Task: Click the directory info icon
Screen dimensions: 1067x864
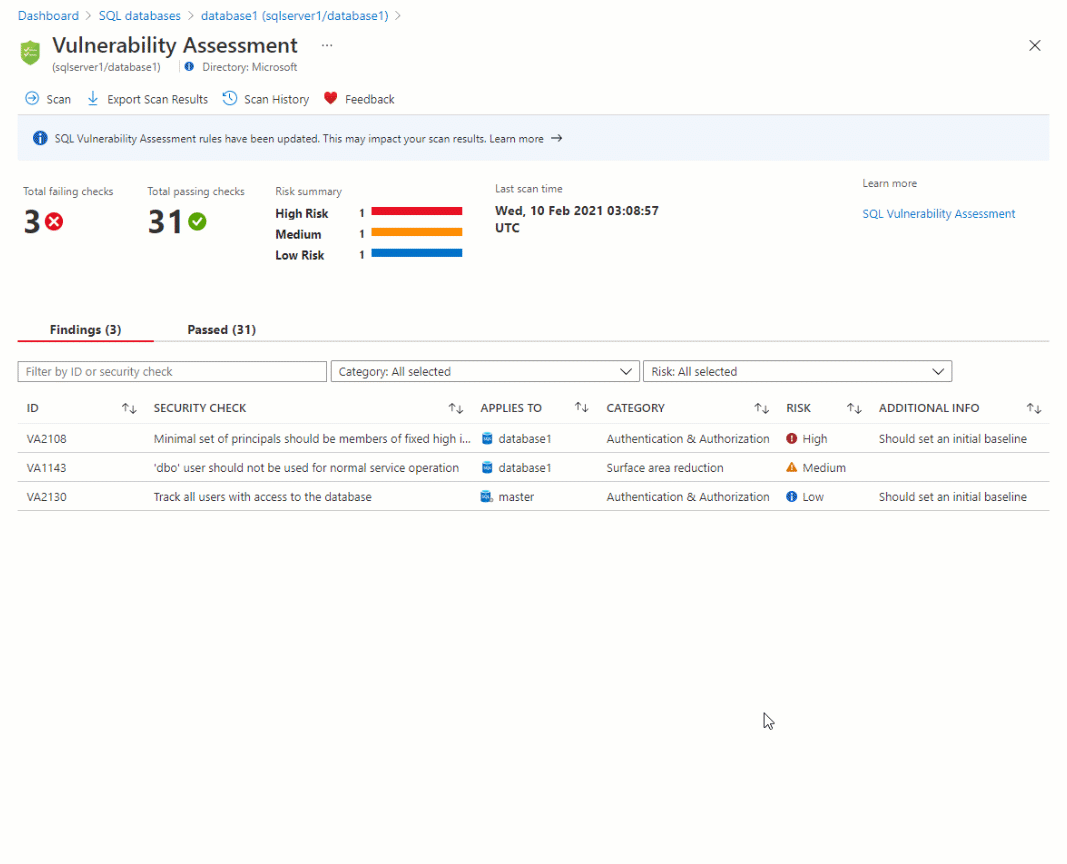Action: [190, 67]
